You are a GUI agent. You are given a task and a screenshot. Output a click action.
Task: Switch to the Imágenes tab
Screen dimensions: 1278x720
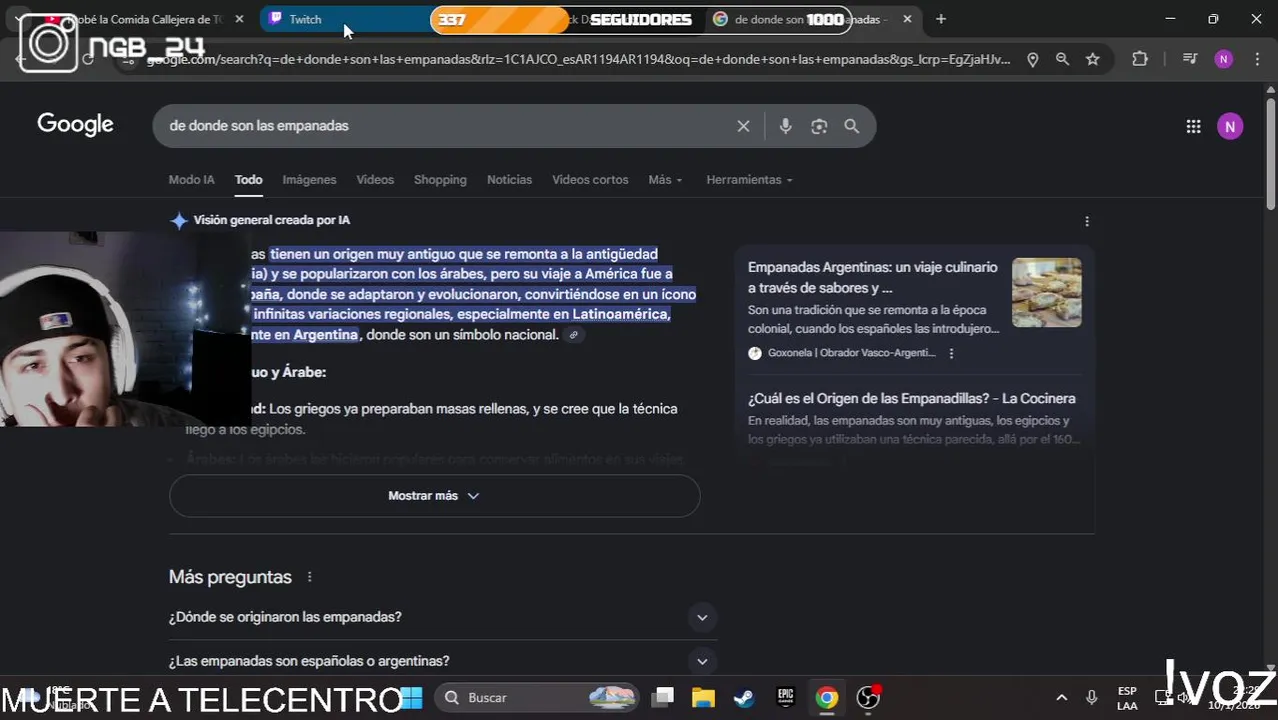point(309,180)
